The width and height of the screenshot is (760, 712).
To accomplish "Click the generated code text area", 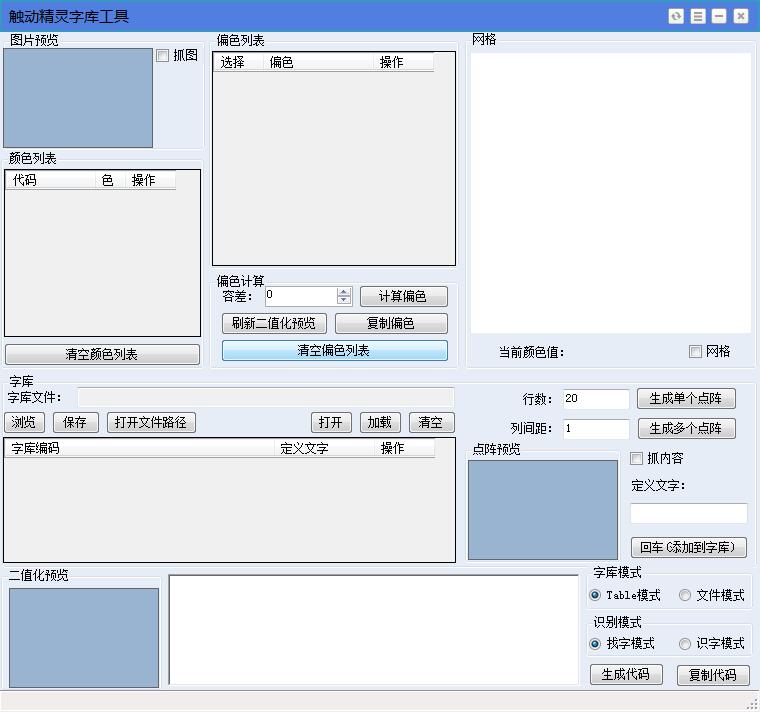I will (374, 630).
